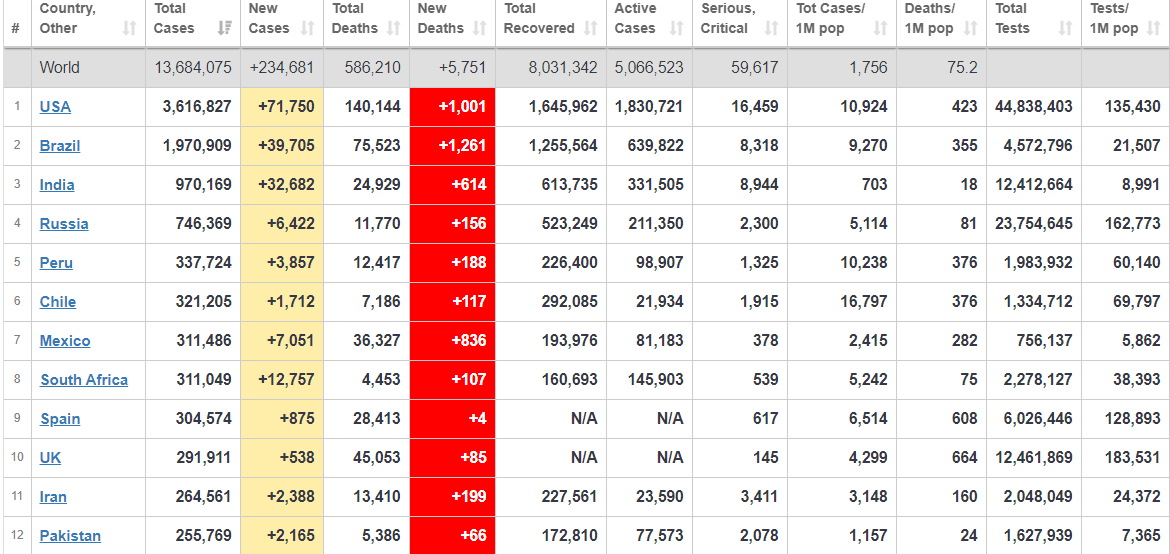Sort table by Total Deaths arrows
Image resolution: width=1170 pixels, height=554 pixels.
[x=393, y=28]
